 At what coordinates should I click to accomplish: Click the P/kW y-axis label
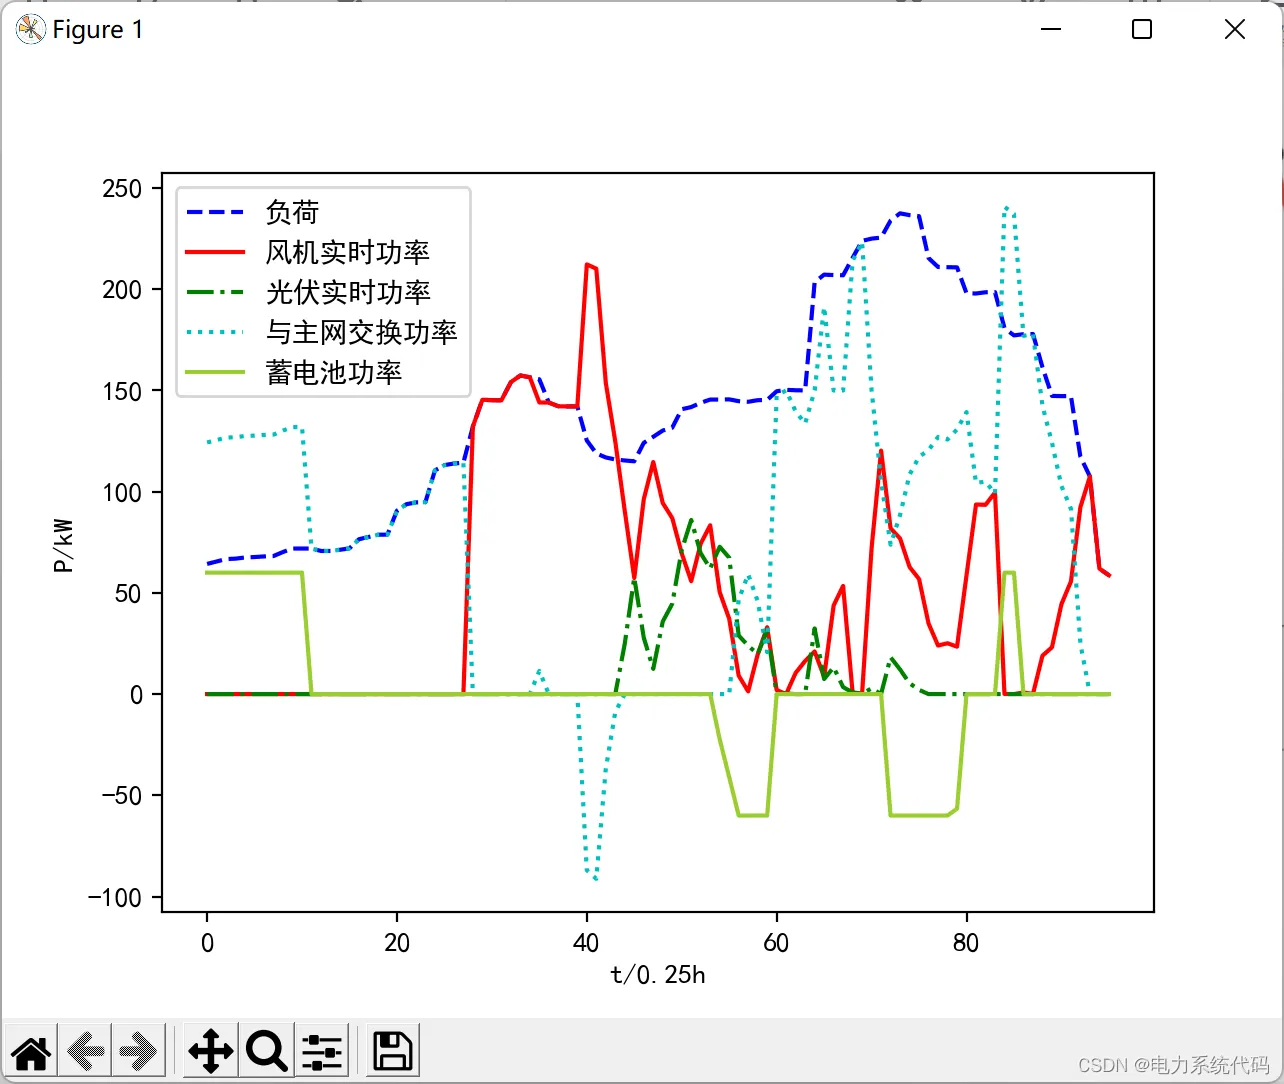64,545
